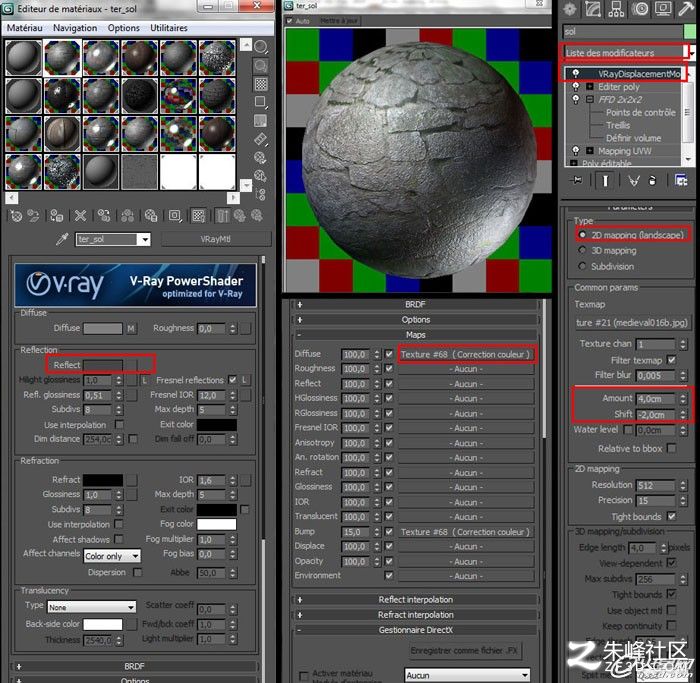Select the Subdivision type radio button

582,266
